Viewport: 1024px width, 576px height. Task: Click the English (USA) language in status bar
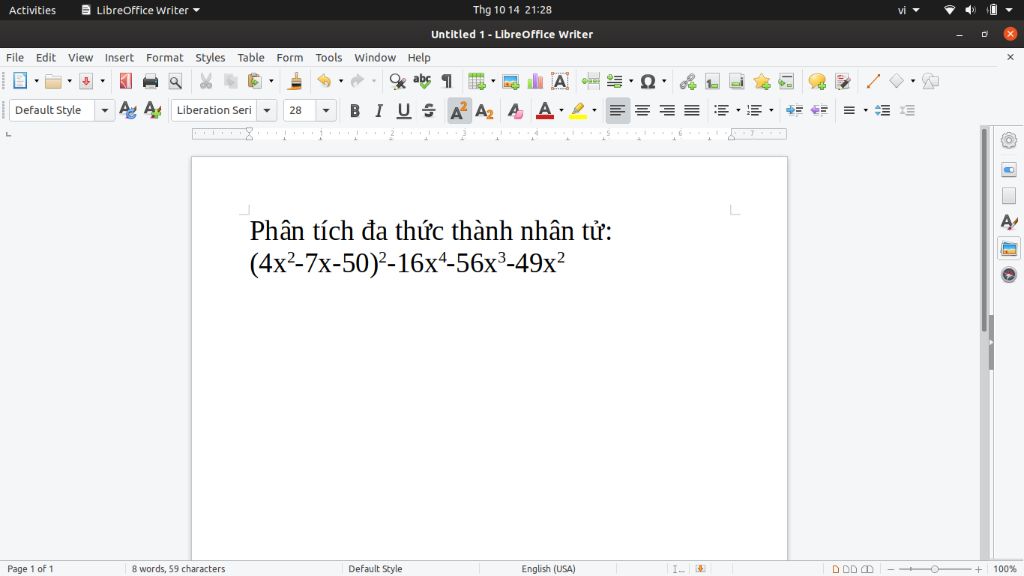(548, 569)
